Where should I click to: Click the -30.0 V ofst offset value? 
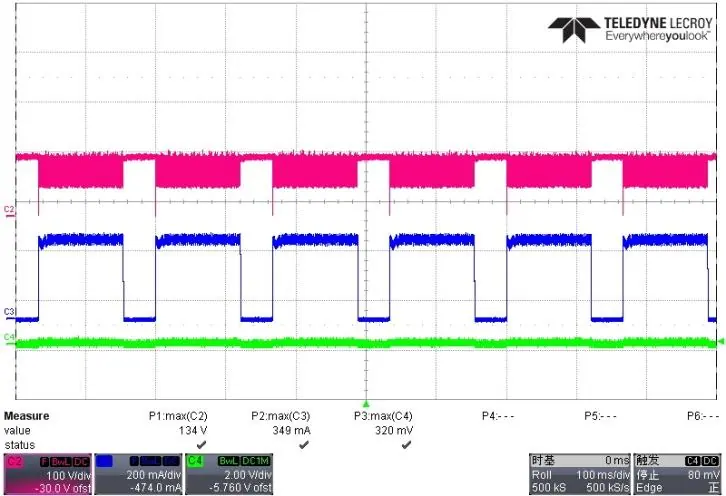[x=63, y=488]
